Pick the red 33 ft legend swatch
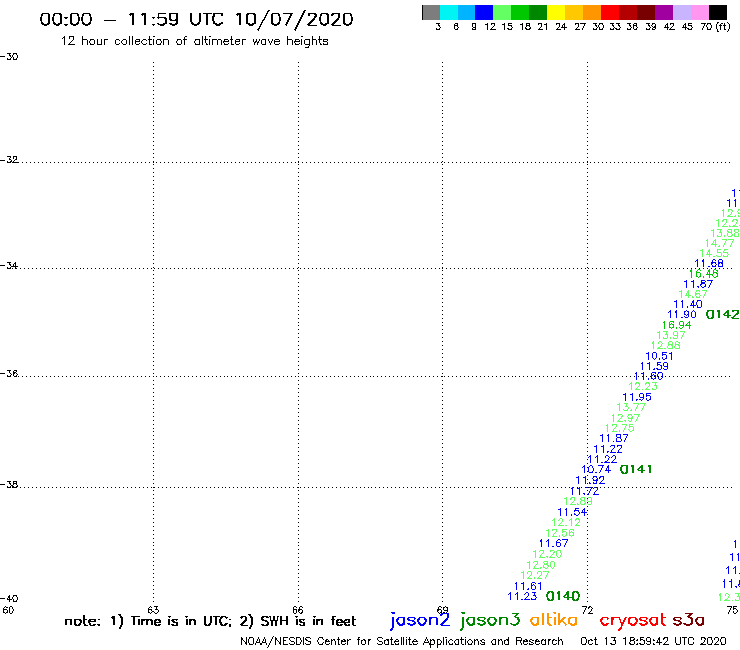Screen dimensions: 740x650 [x=610, y=12]
